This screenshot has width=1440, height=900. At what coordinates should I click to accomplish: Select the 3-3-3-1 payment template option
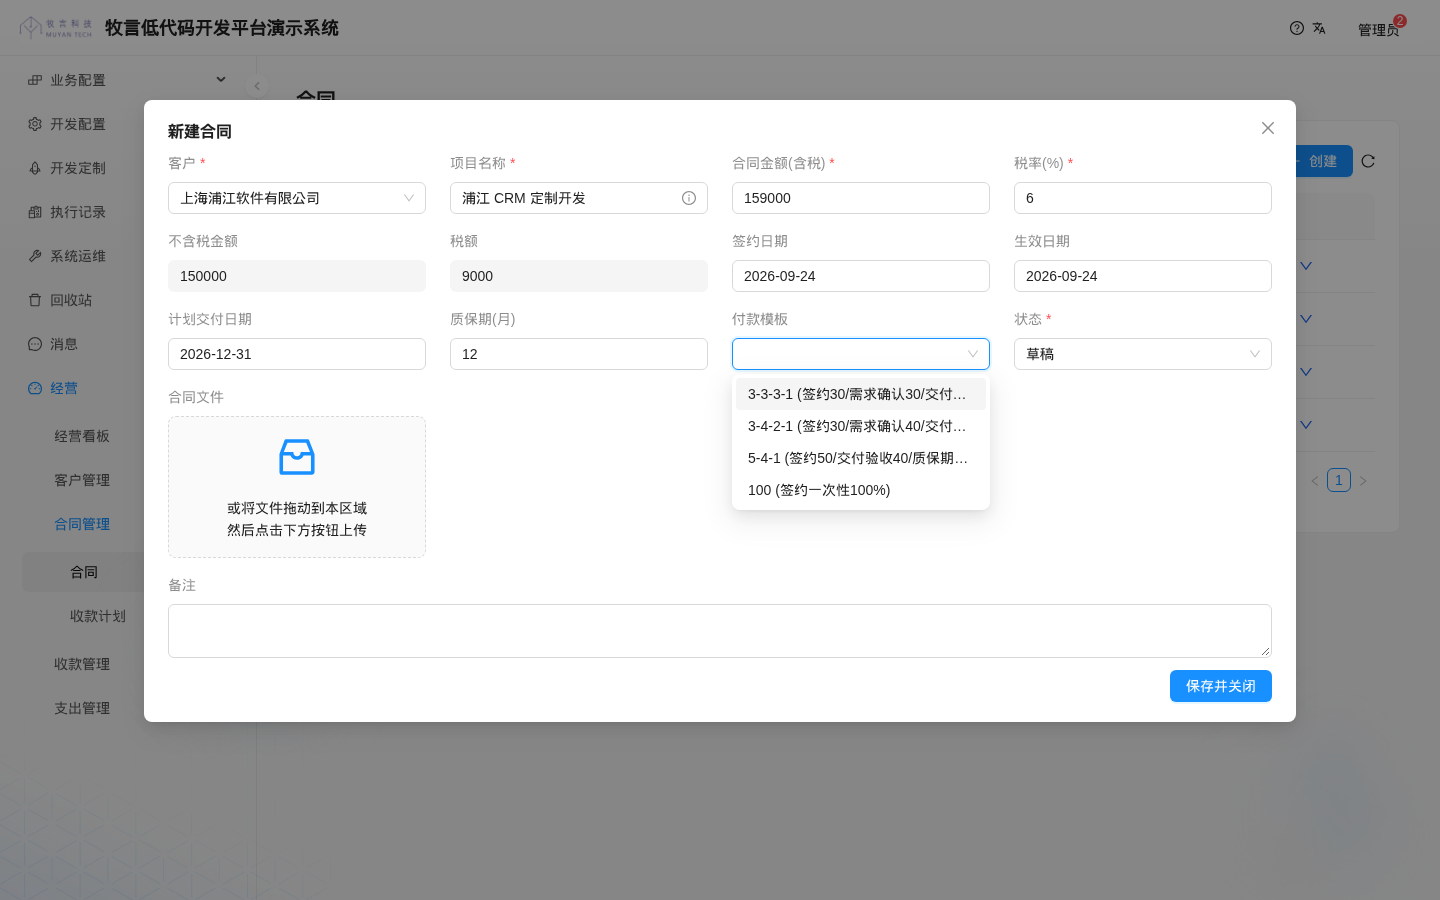pyautogui.click(x=861, y=394)
